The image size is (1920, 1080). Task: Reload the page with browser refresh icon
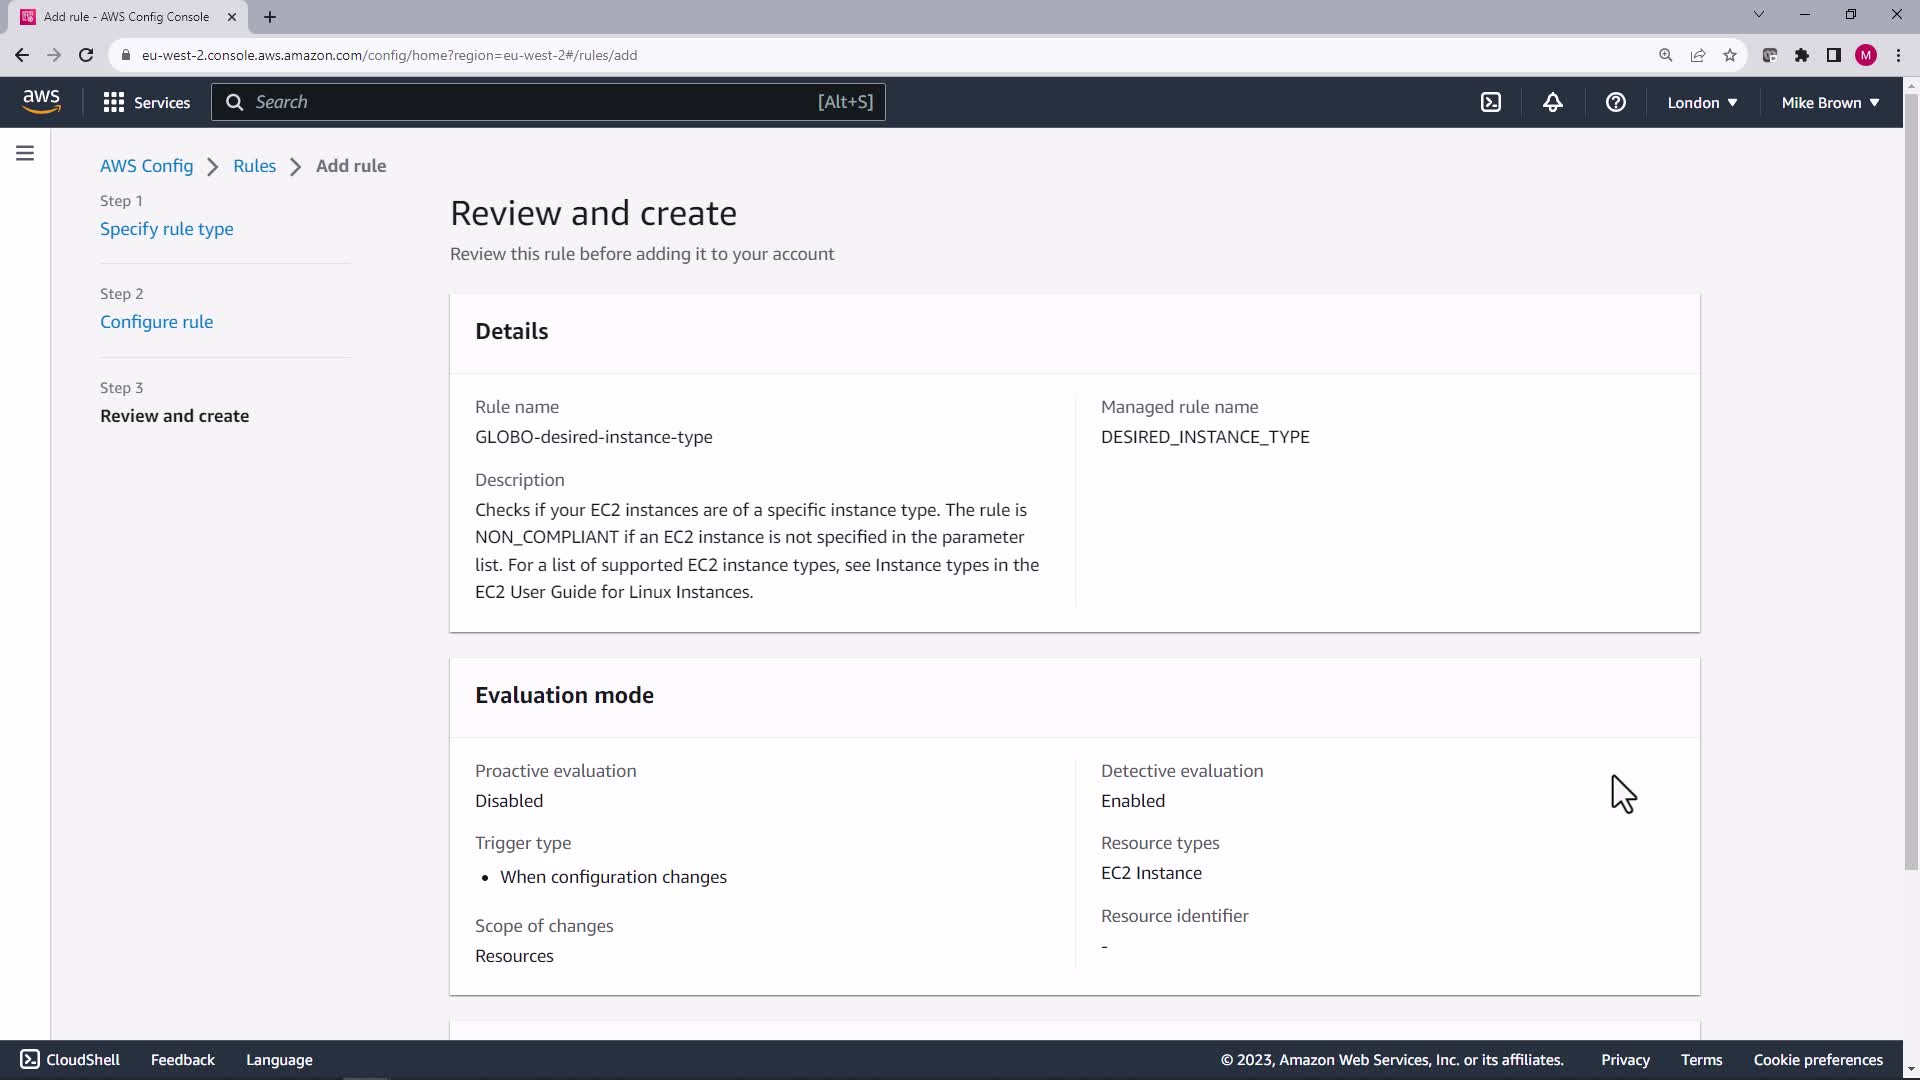[x=86, y=55]
